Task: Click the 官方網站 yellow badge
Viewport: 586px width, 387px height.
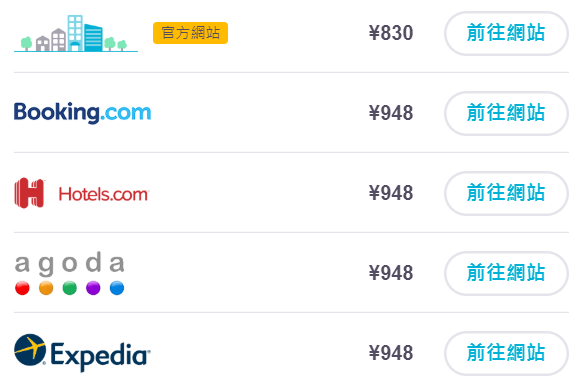Action: coord(190,33)
